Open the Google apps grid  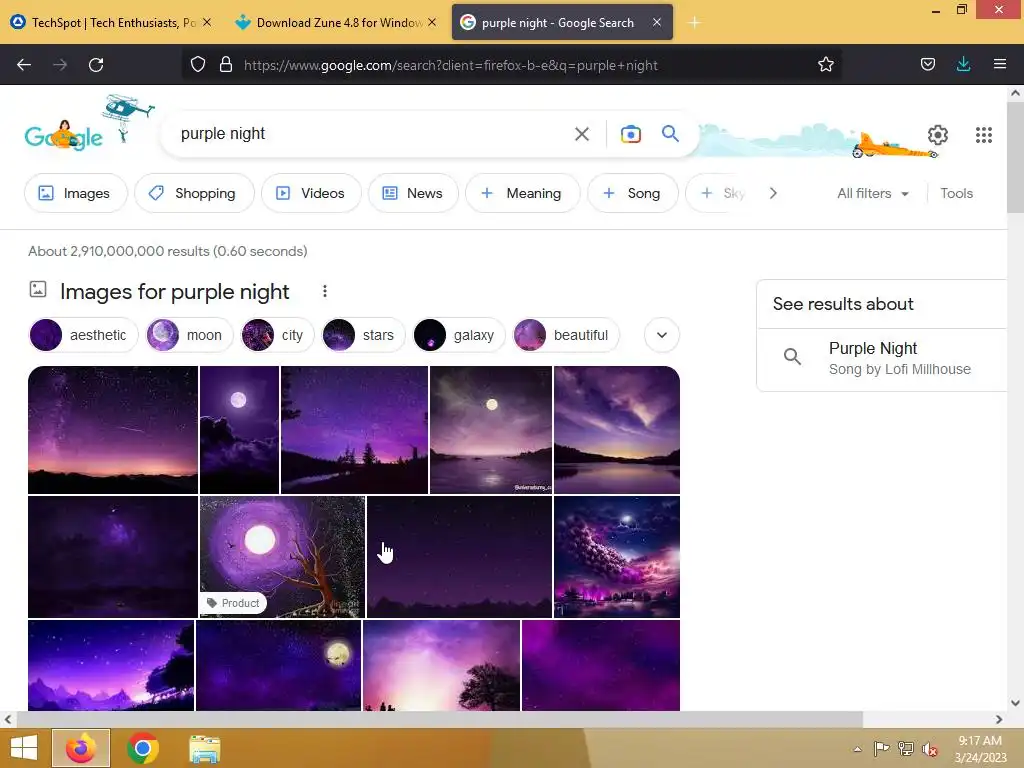click(984, 135)
